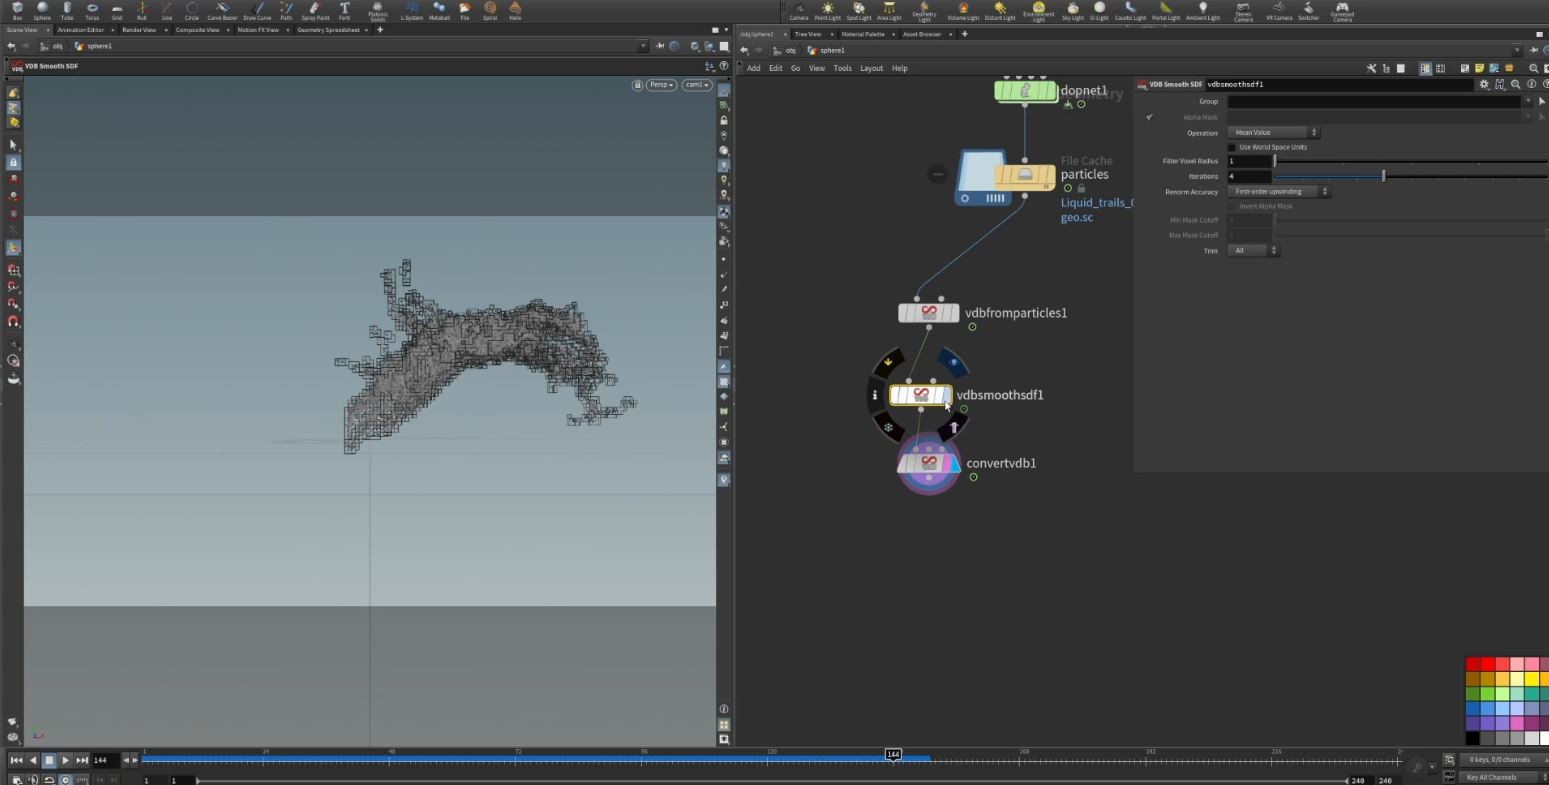Switch to the Geometry Spreadsheet tab

pos(328,30)
